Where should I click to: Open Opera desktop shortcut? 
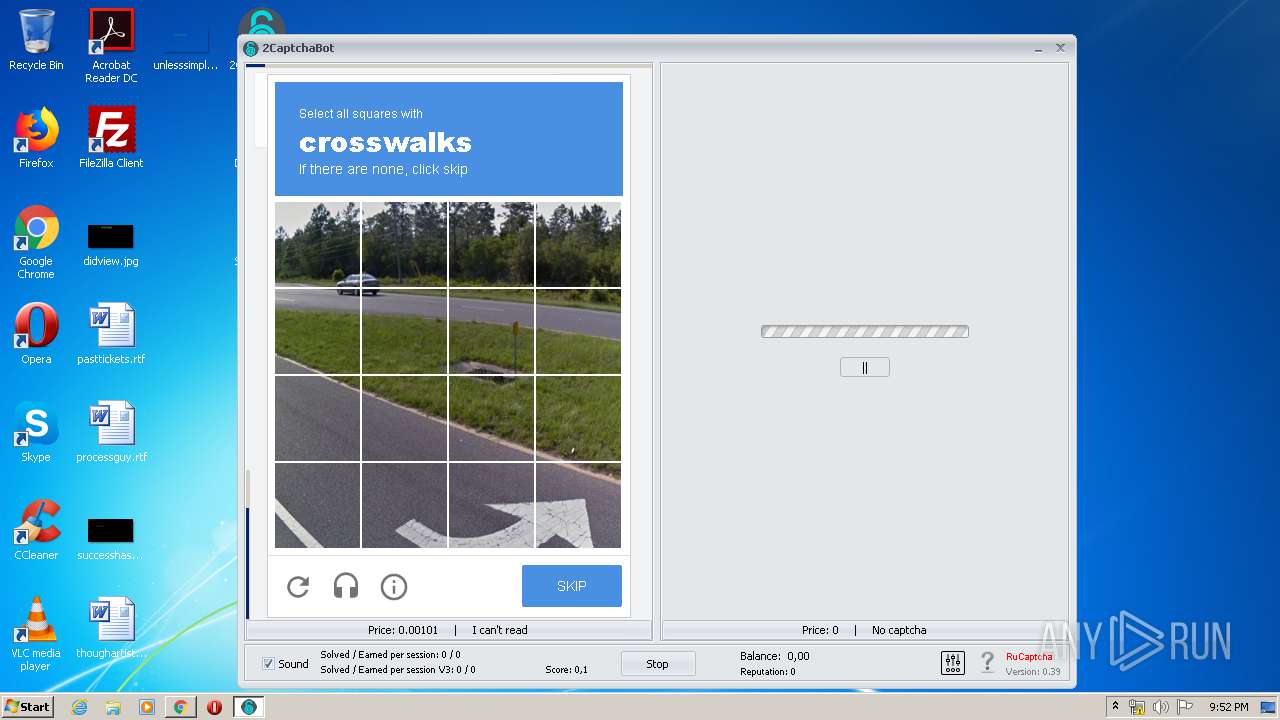point(36,334)
